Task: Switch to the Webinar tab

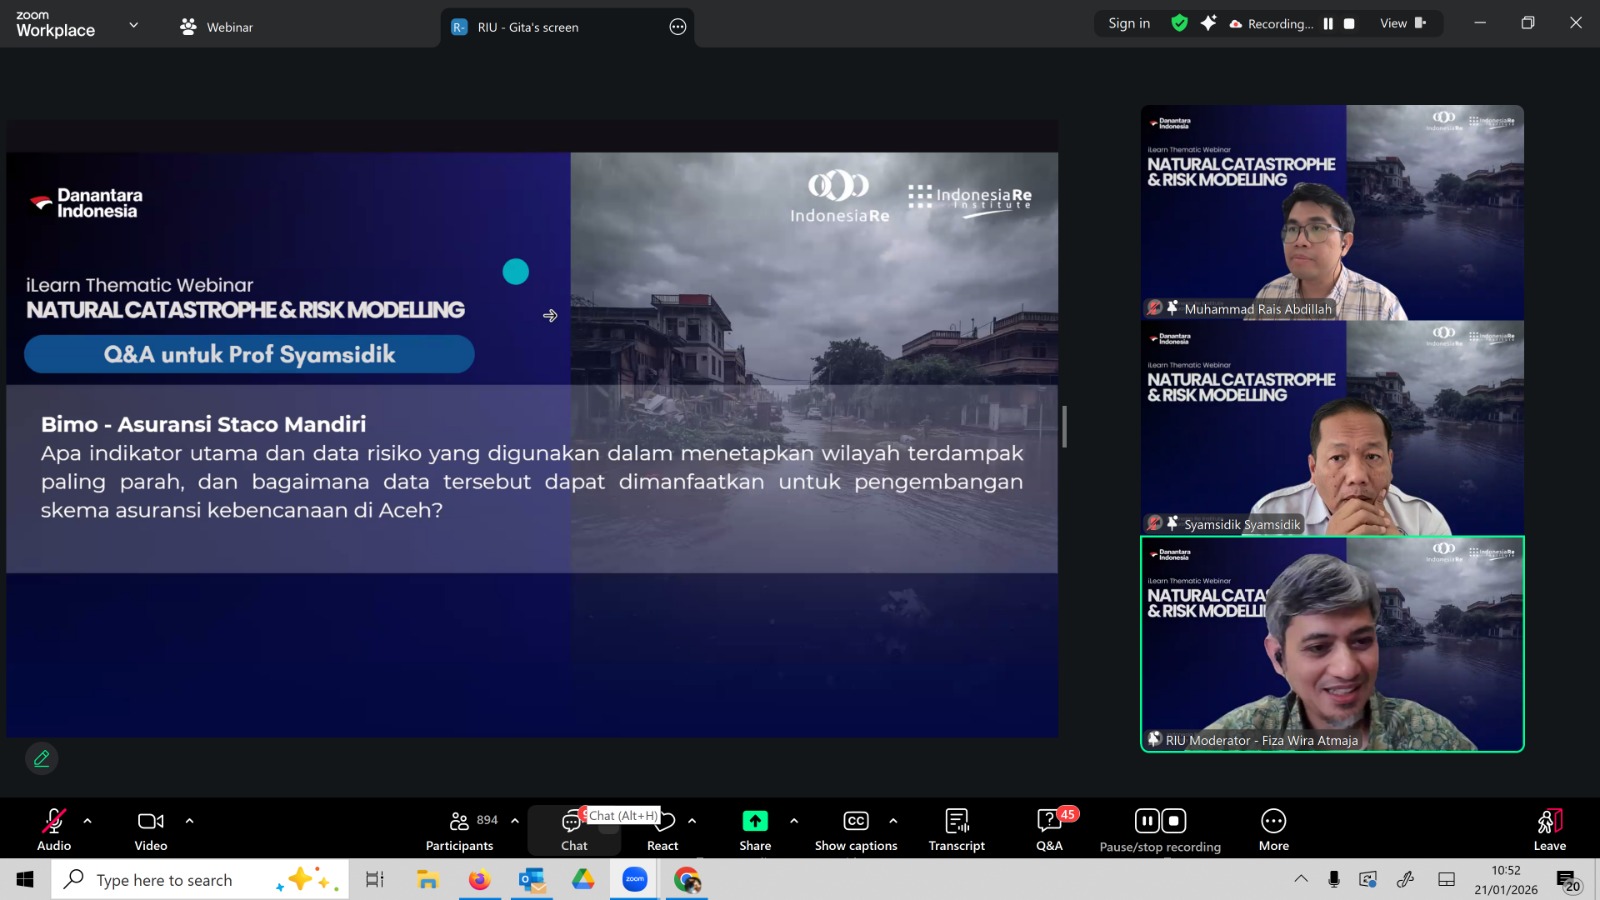Action: pos(217,27)
